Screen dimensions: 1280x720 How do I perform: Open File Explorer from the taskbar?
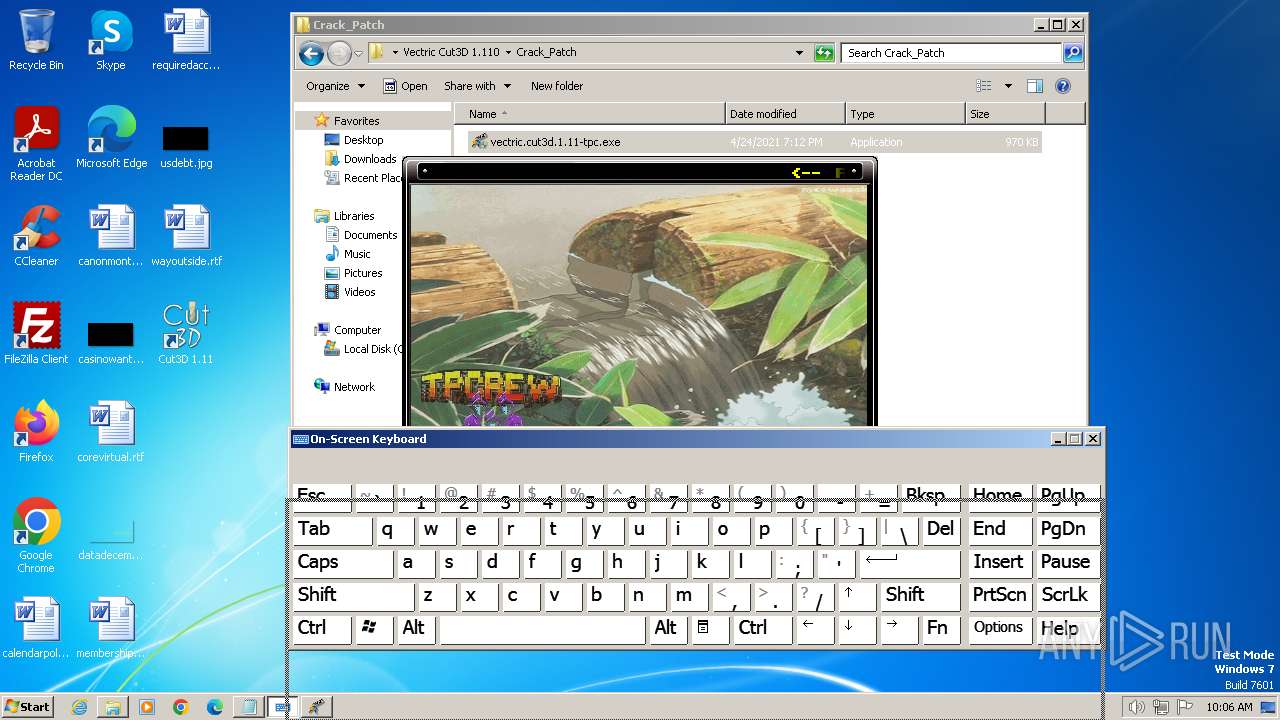pyautogui.click(x=113, y=707)
